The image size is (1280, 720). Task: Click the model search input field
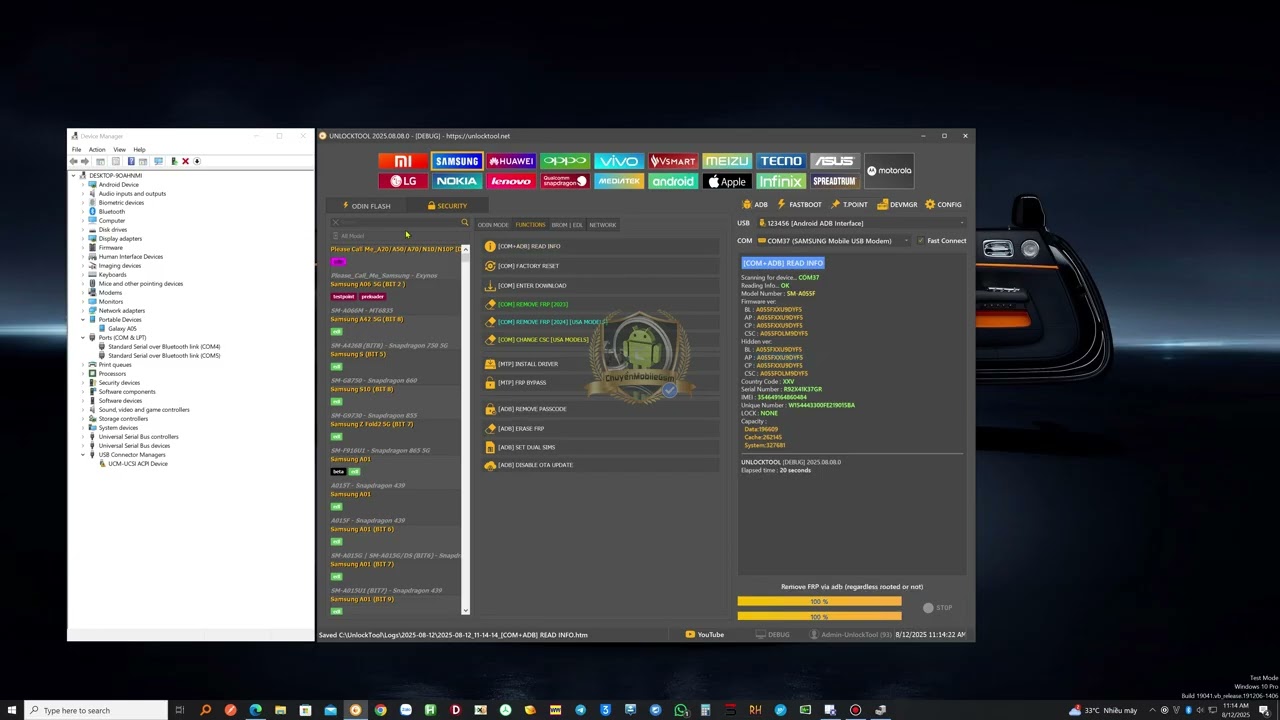point(400,223)
